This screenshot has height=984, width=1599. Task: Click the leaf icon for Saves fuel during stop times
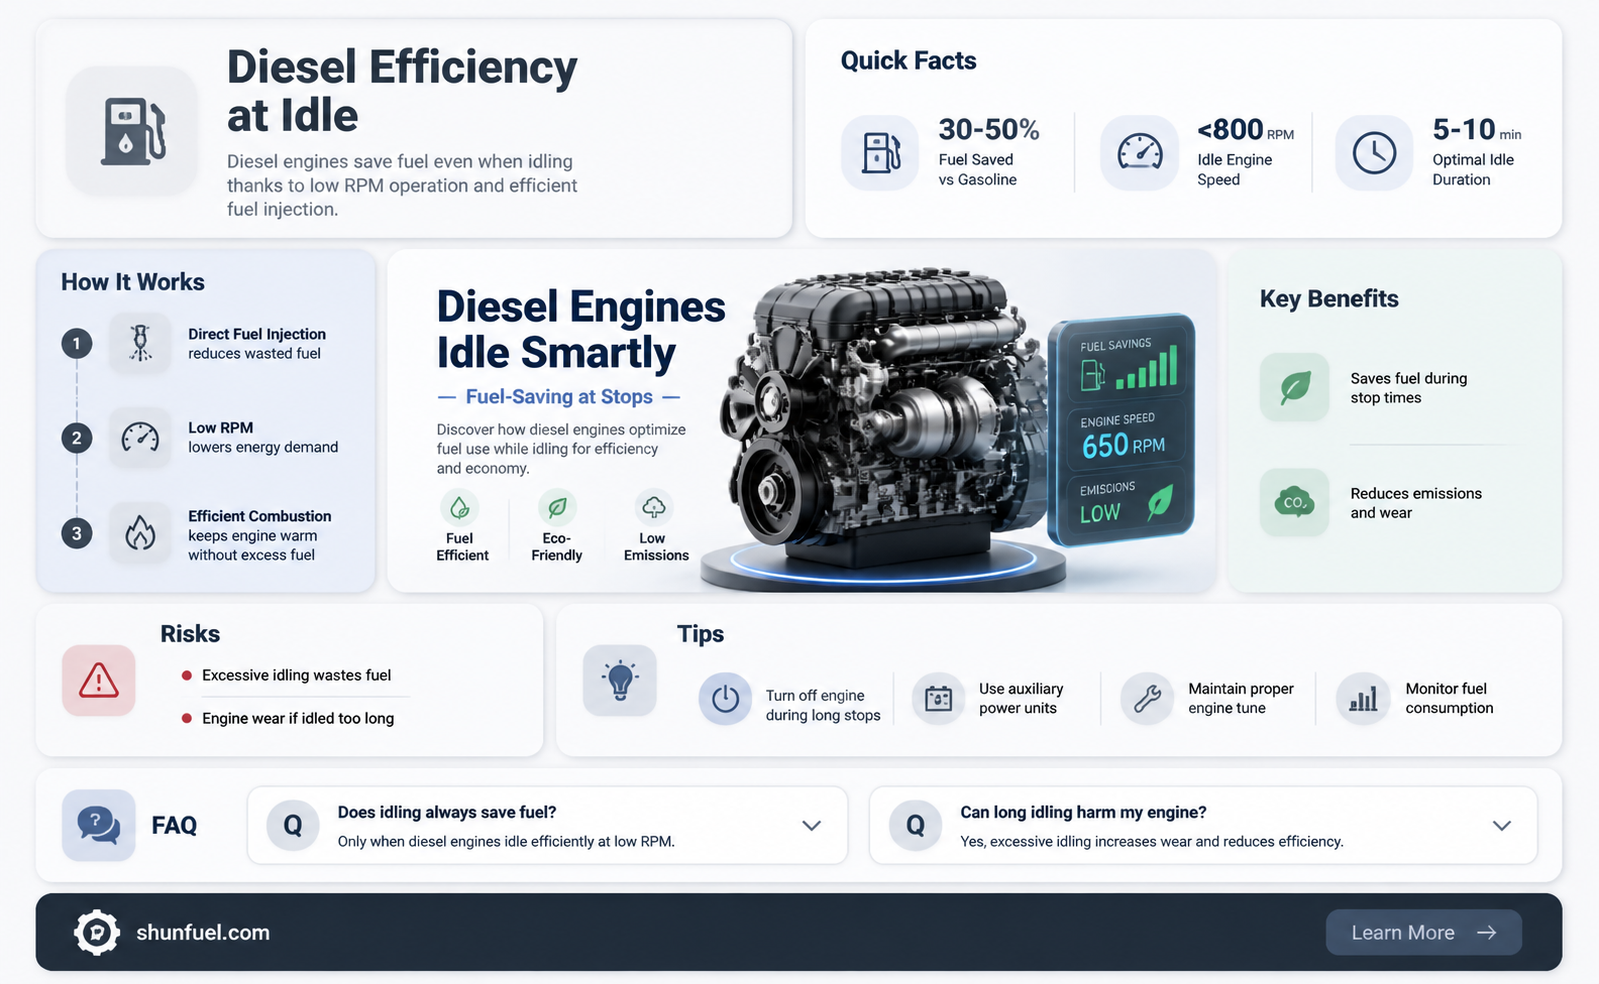1295,387
